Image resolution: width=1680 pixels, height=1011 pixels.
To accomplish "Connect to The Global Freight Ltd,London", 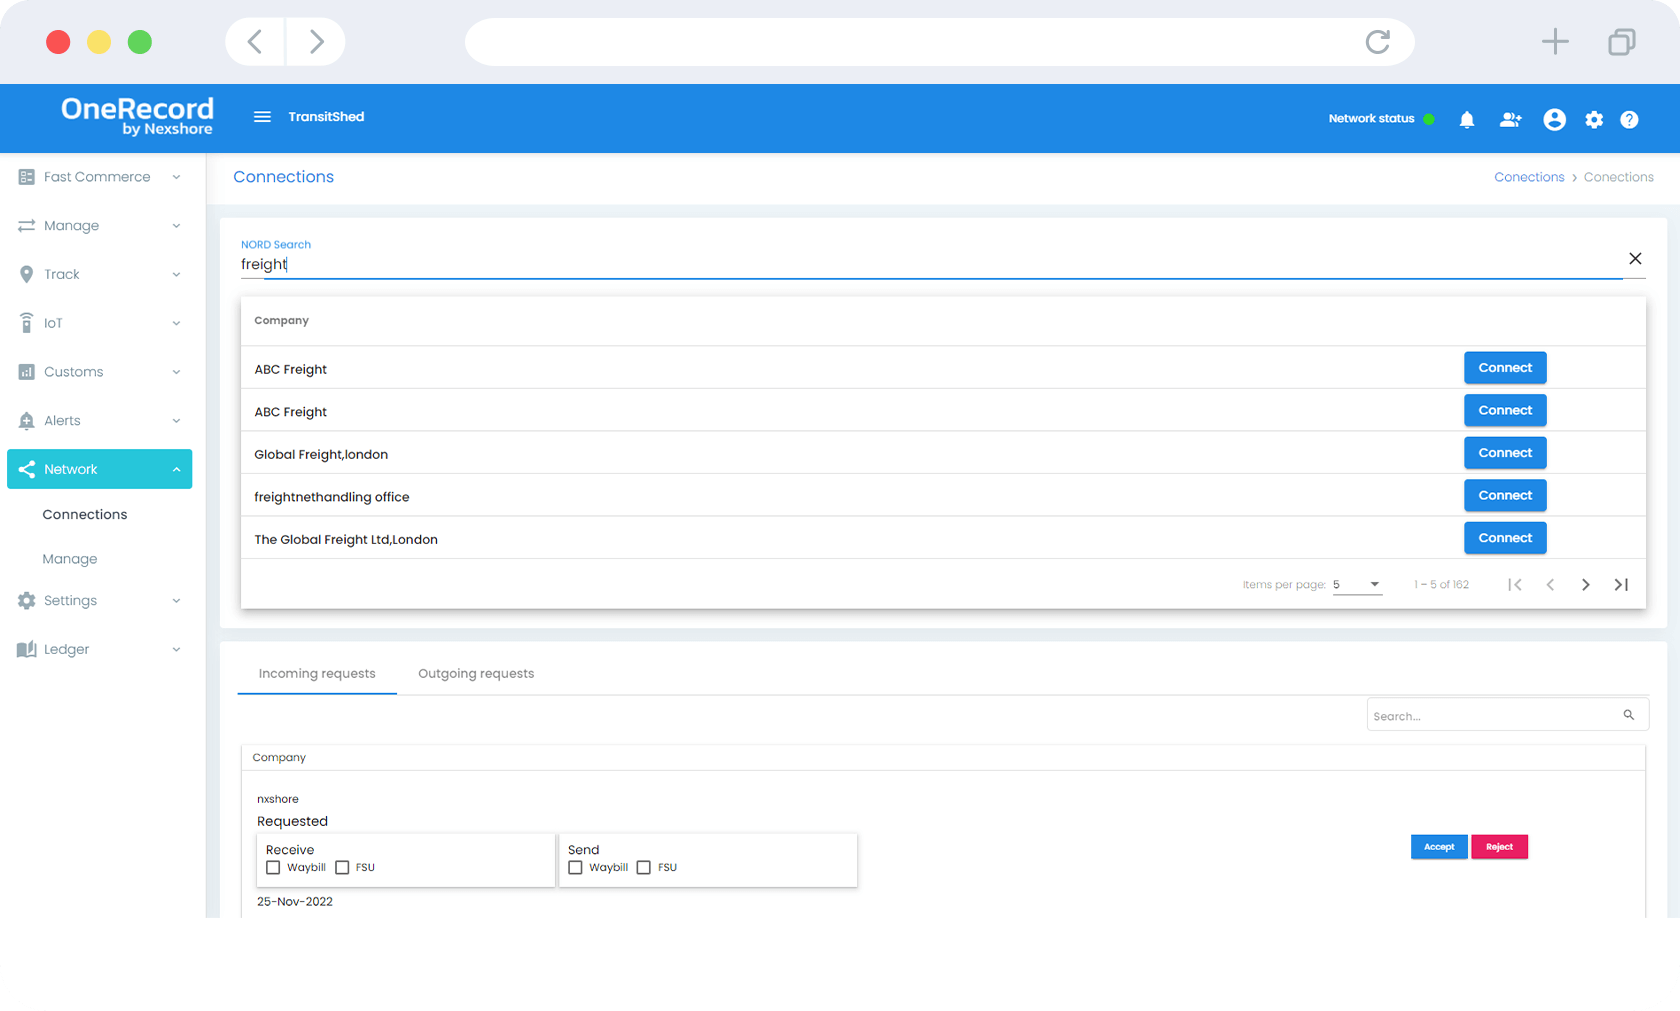I will [1505, 538].
